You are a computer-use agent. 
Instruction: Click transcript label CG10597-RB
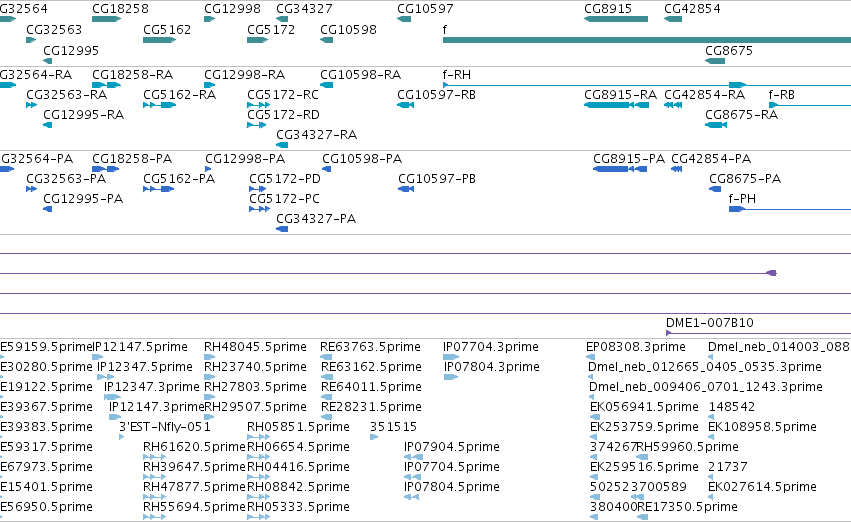point(436,95)
